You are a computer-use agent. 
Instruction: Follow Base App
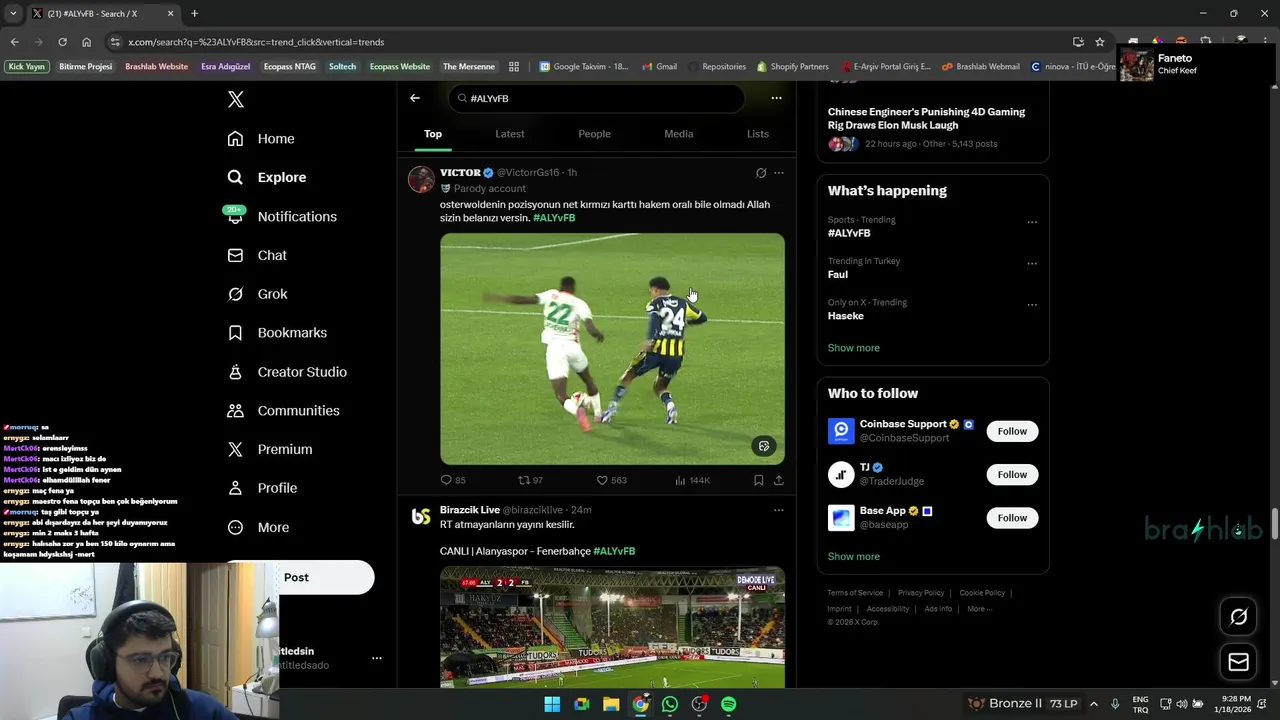click(1012, 517)
